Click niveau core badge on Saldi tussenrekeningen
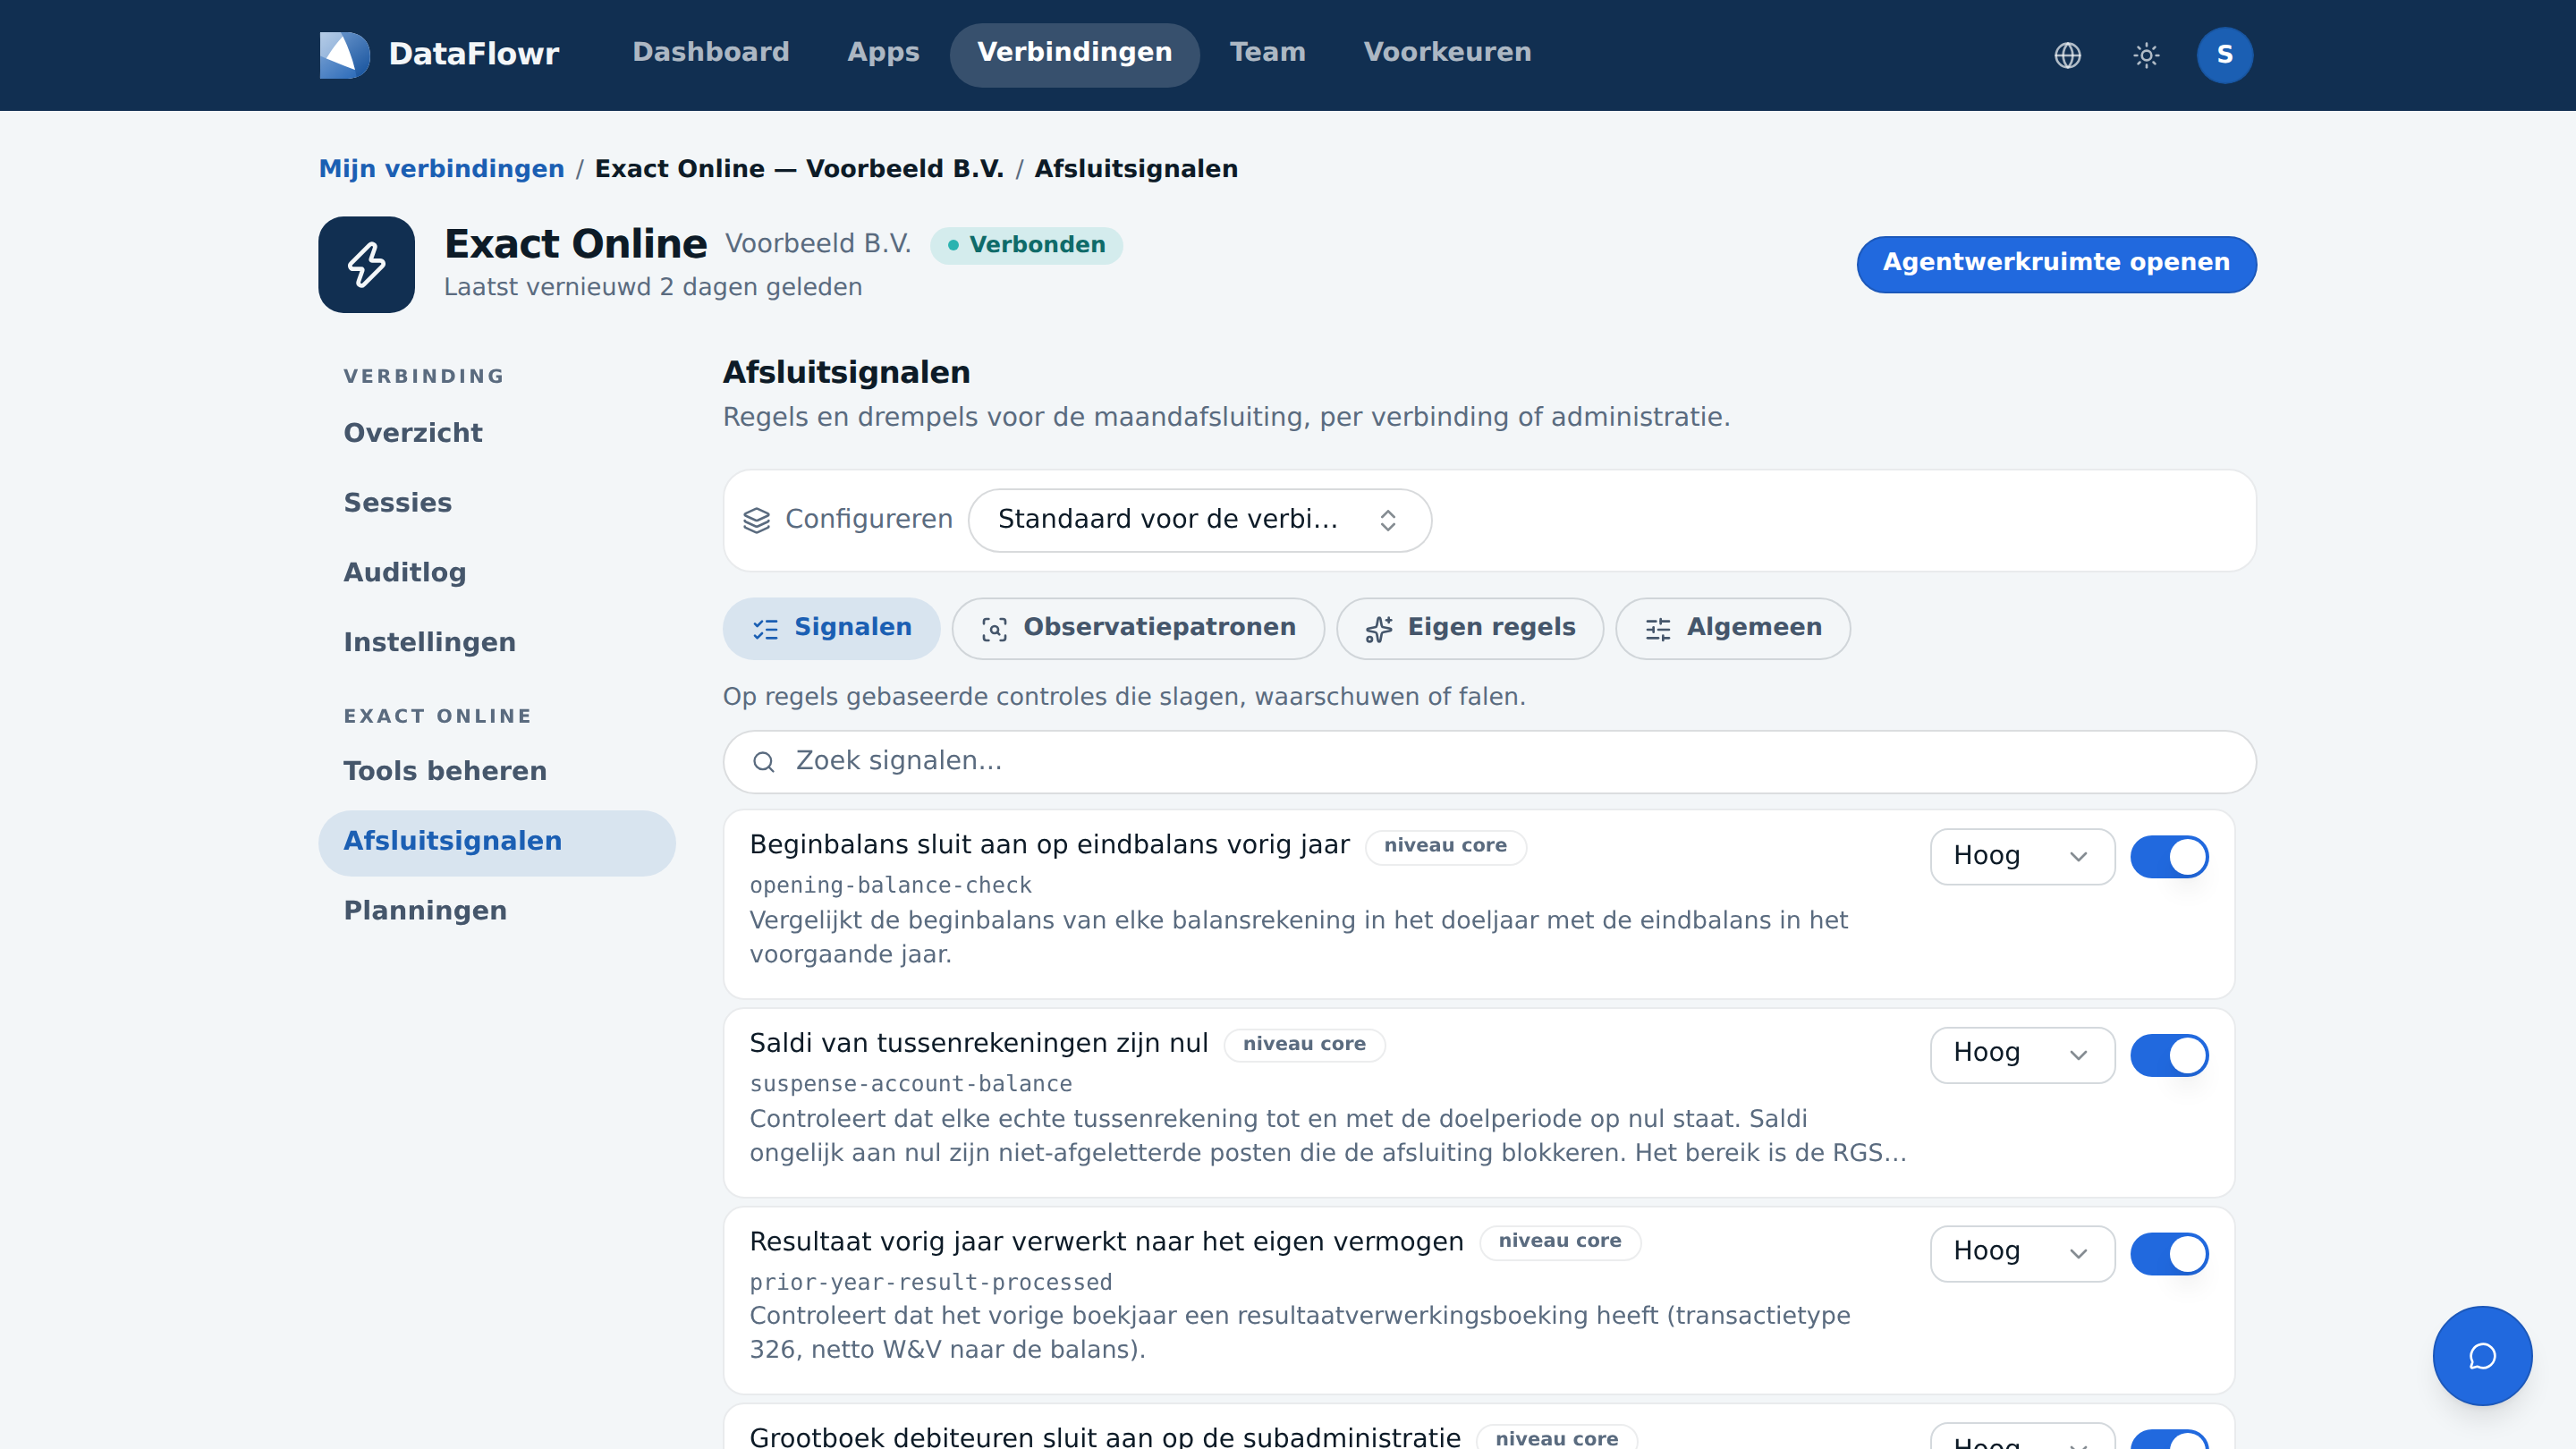This screenshot has height=1449, width=2576. 1304,1044
